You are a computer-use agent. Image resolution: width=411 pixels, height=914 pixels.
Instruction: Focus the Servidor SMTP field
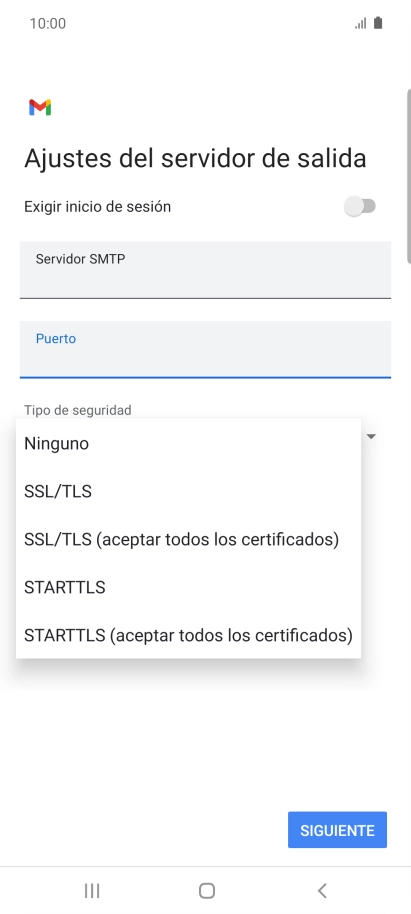pos(205,270)
